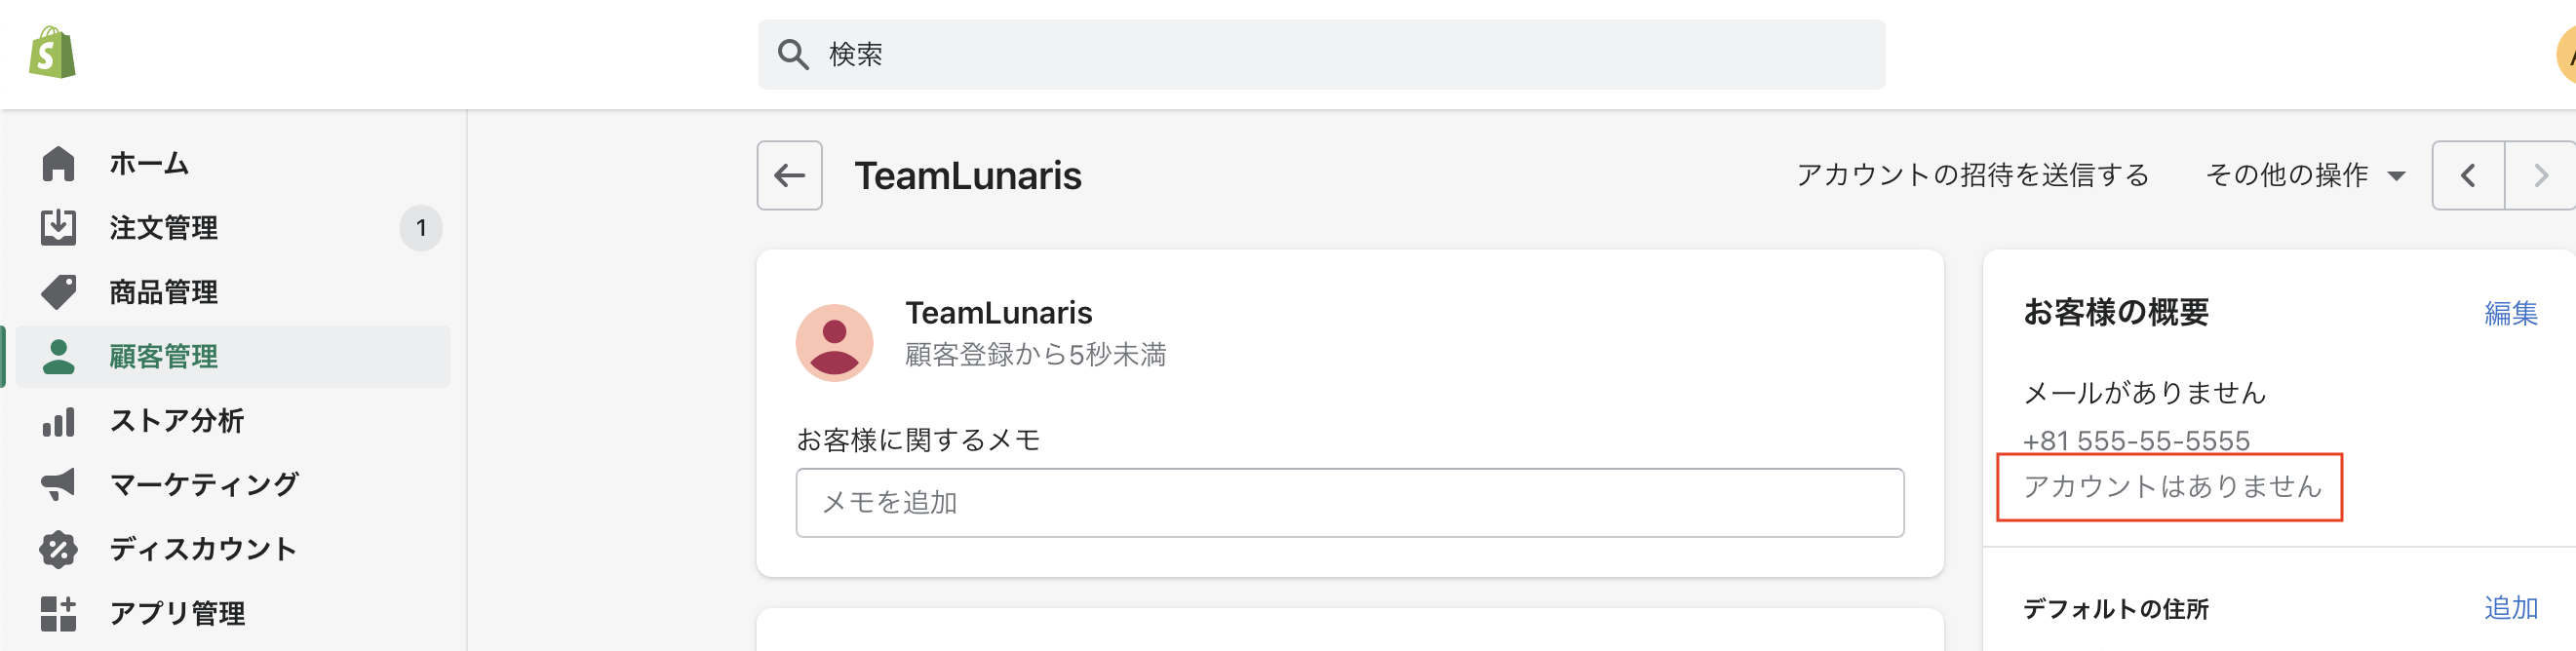The width and height of the screenshot is (2576, 651).
Task: Click the search magnifier icon
Action: coord(793,54)
